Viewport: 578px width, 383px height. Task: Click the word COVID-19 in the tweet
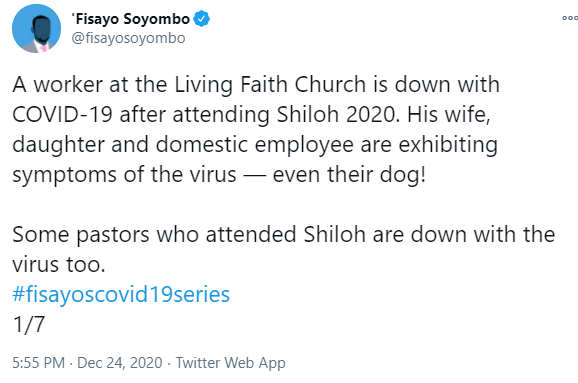click(x=62, y=115)
